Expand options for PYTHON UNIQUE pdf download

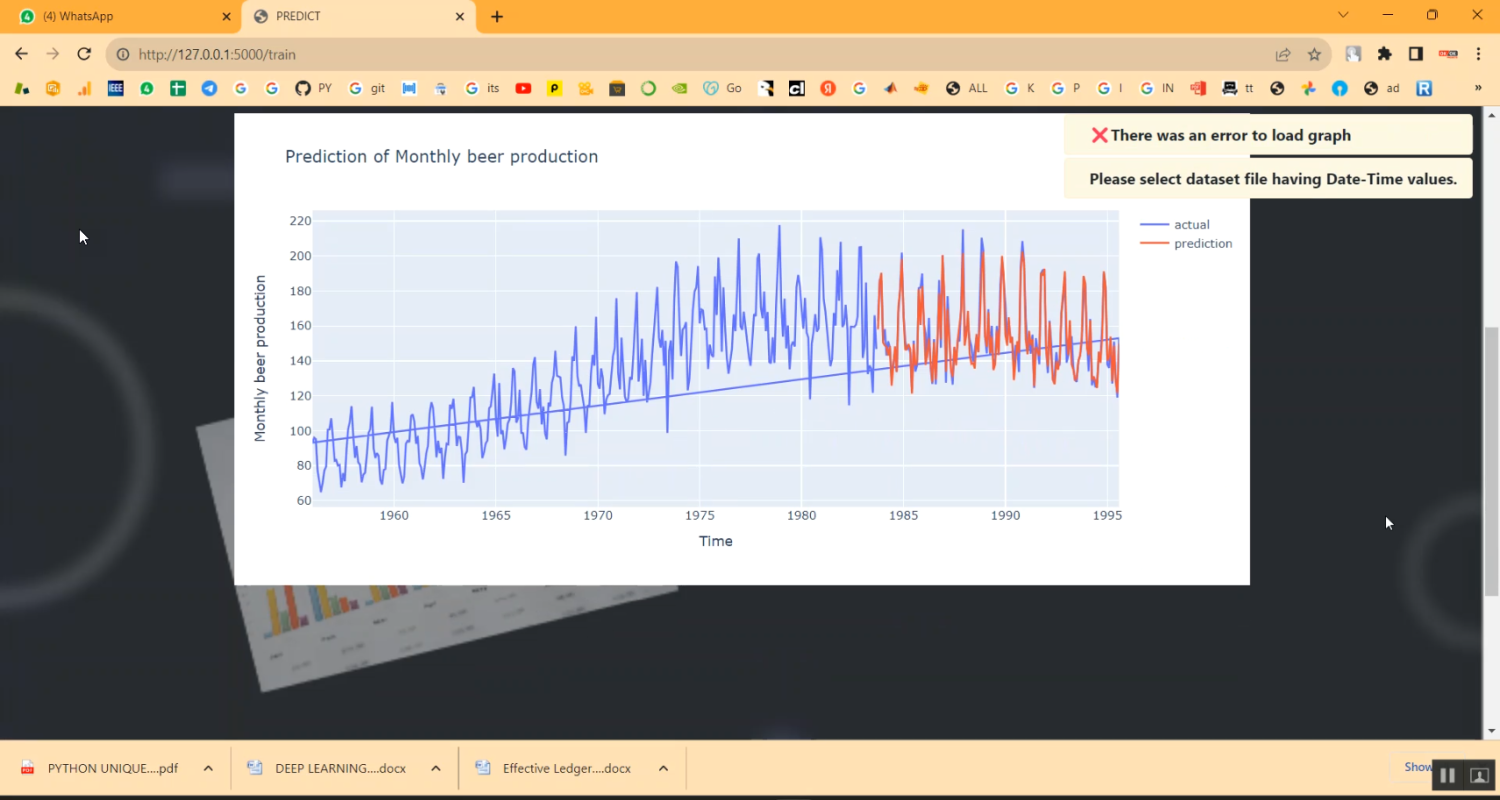208,768
